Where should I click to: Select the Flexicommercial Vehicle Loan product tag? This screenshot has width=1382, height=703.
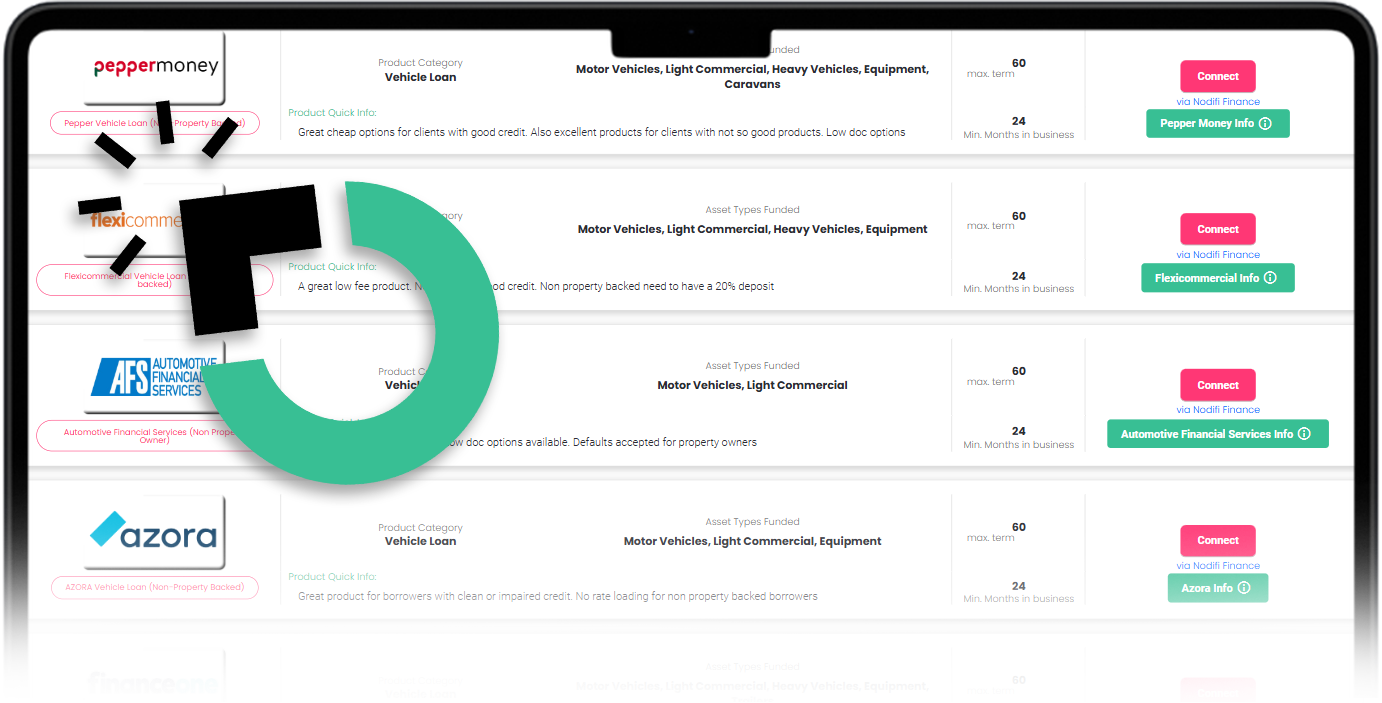tap(110, 279)
